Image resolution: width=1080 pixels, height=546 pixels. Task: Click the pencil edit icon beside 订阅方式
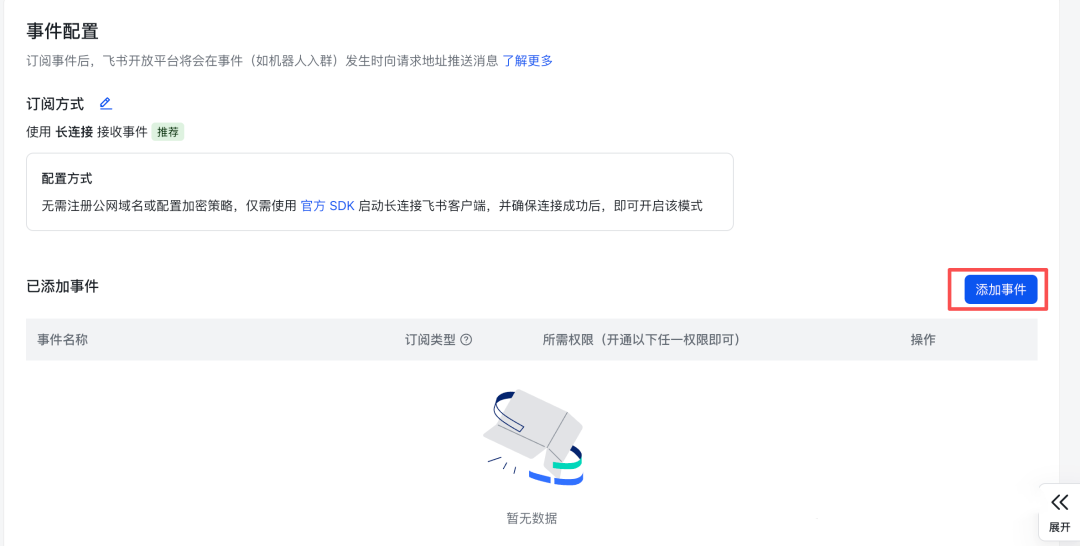(x=106, y=103)
